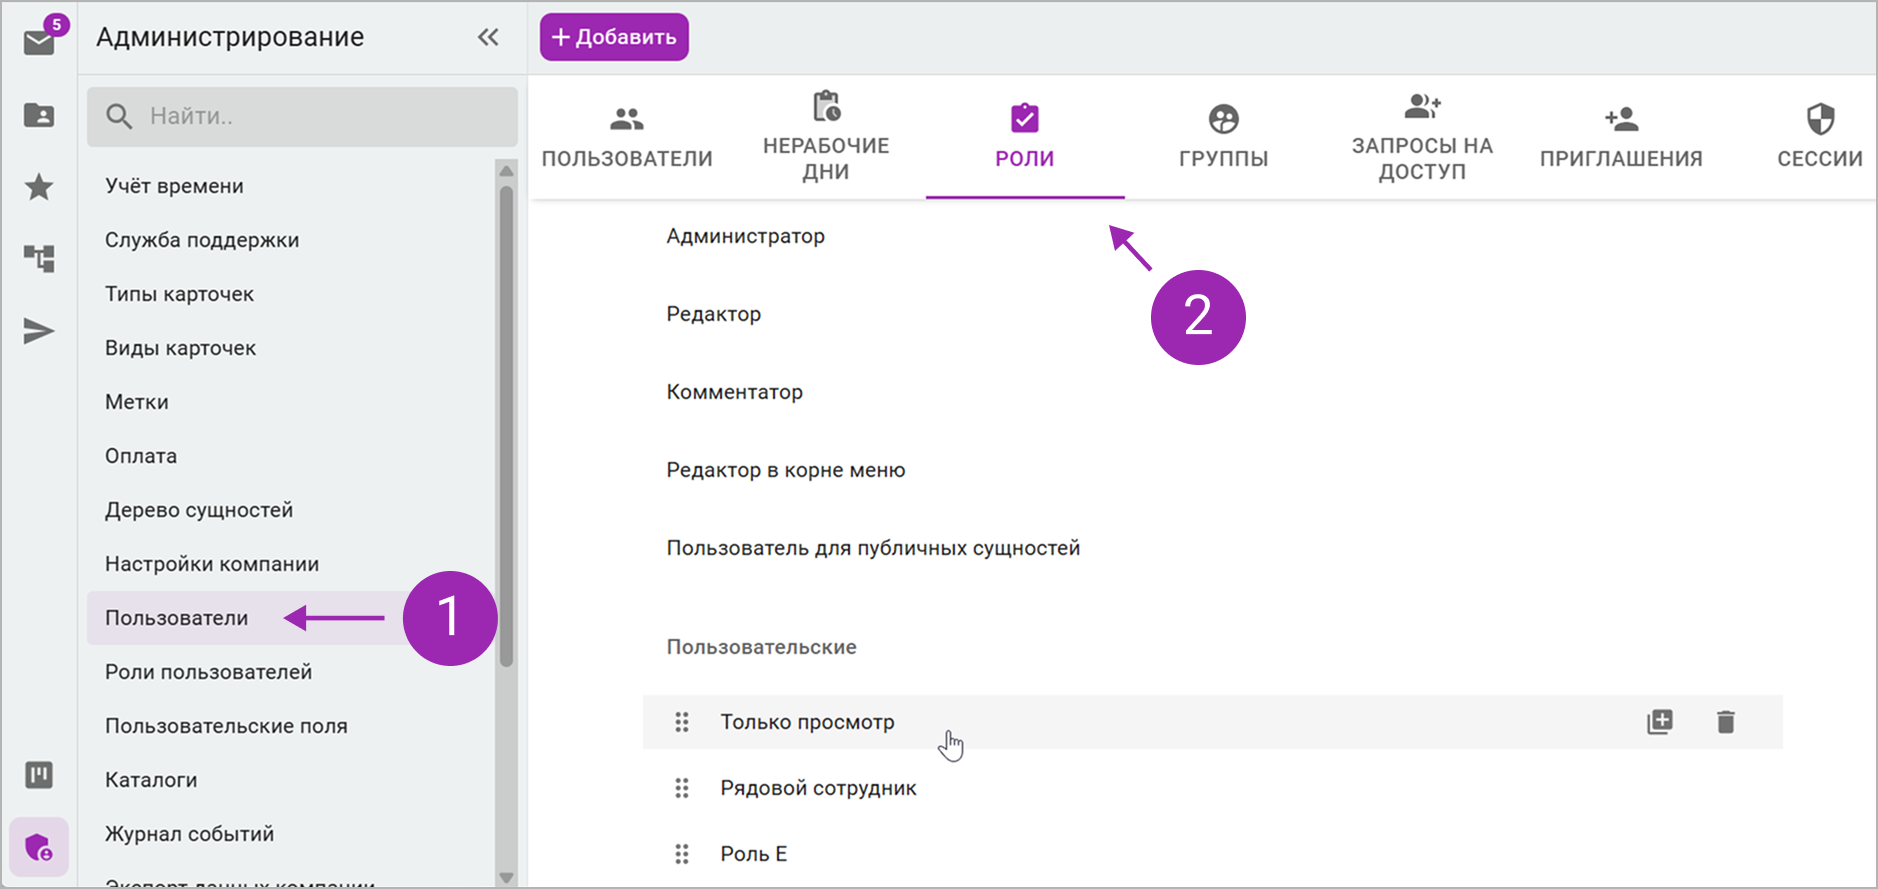
Task: Click the send paper plane icon
Action: pyautogui.click(x=39, y=331)
